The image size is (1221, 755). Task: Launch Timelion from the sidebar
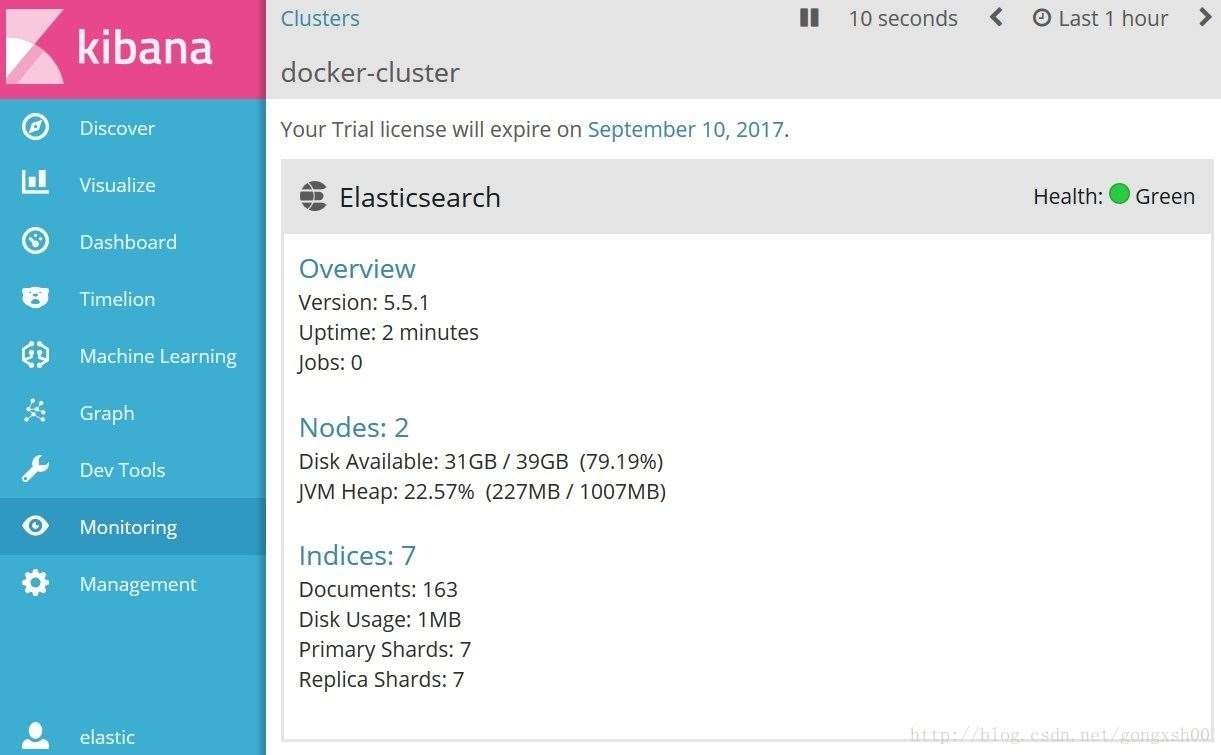pos(117,299)
